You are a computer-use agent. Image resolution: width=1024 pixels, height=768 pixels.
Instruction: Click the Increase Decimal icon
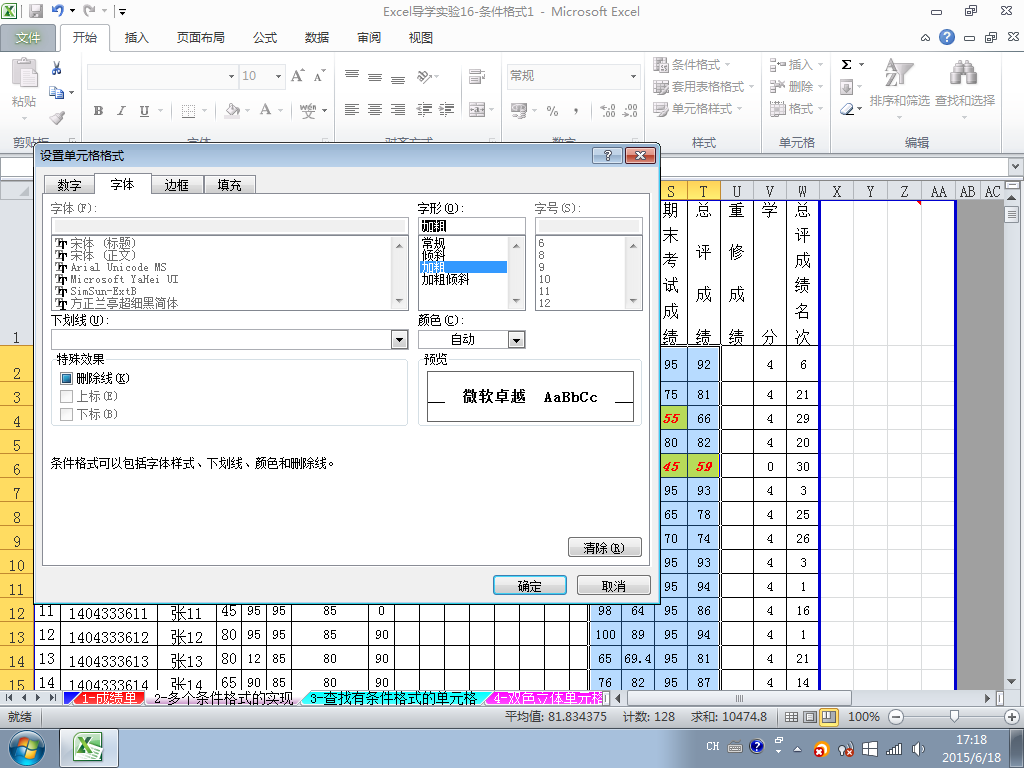click(607, 111)
